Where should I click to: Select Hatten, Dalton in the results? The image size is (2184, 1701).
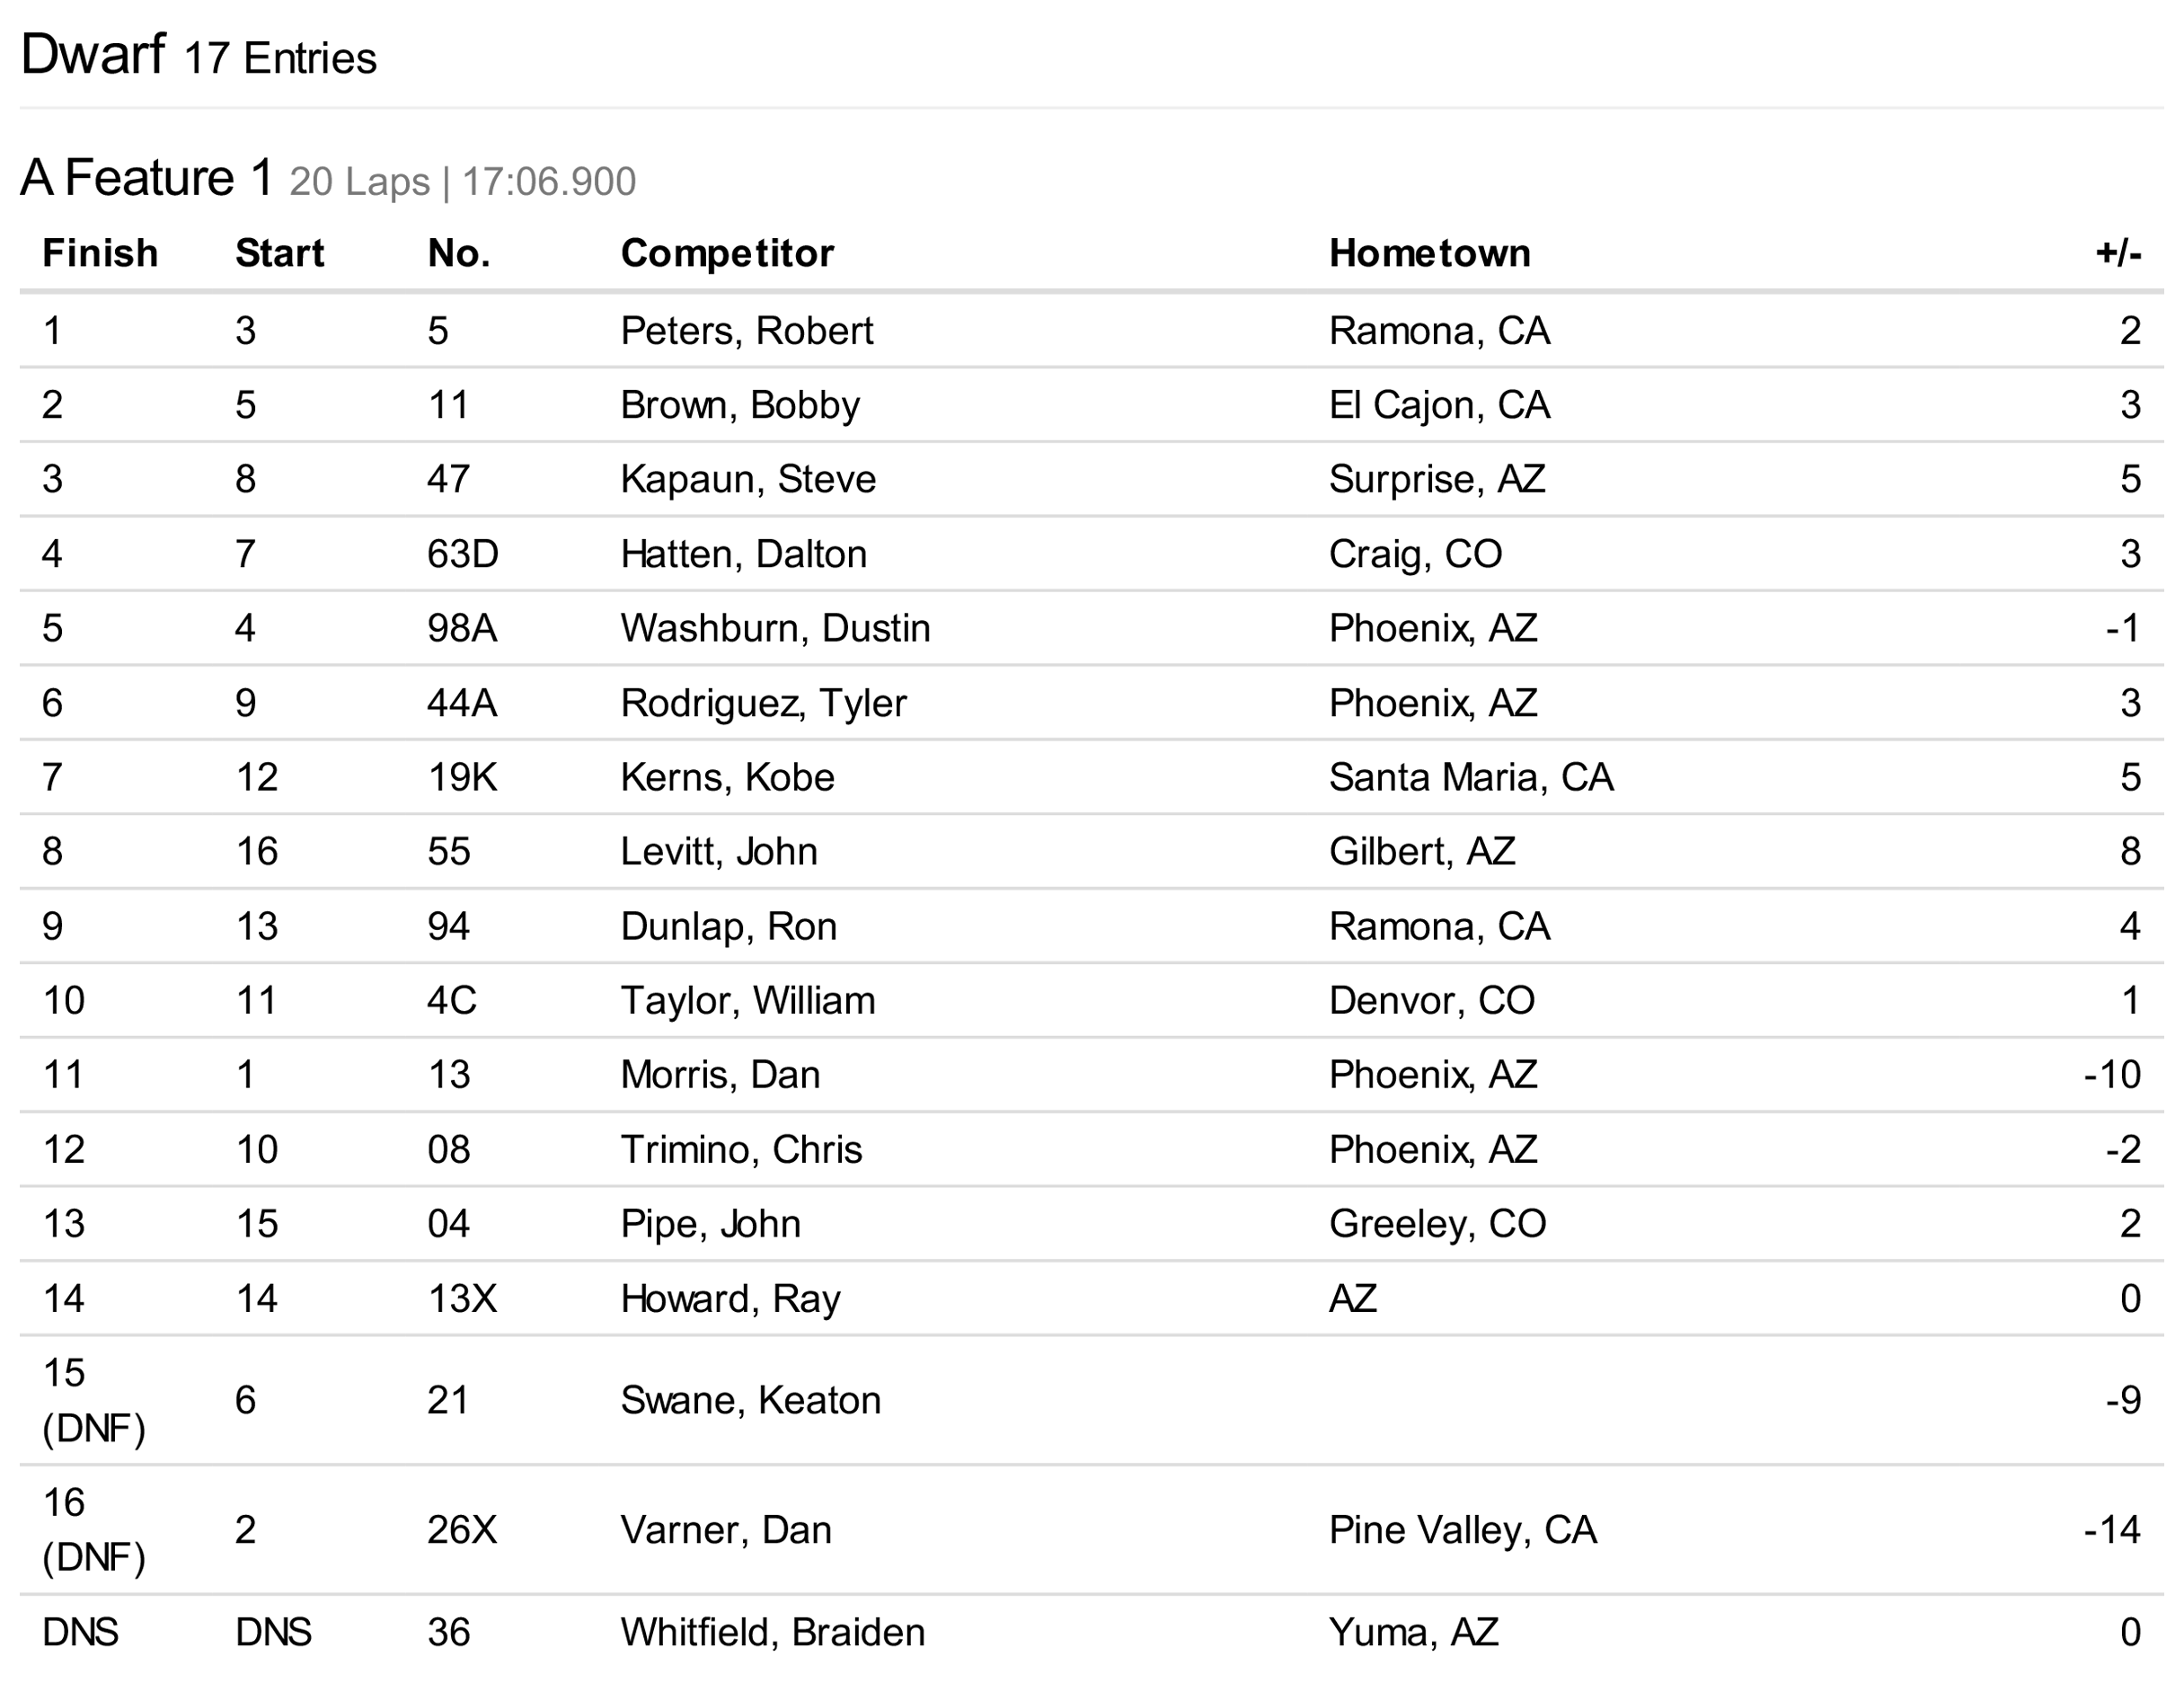[x=743, y=554]
